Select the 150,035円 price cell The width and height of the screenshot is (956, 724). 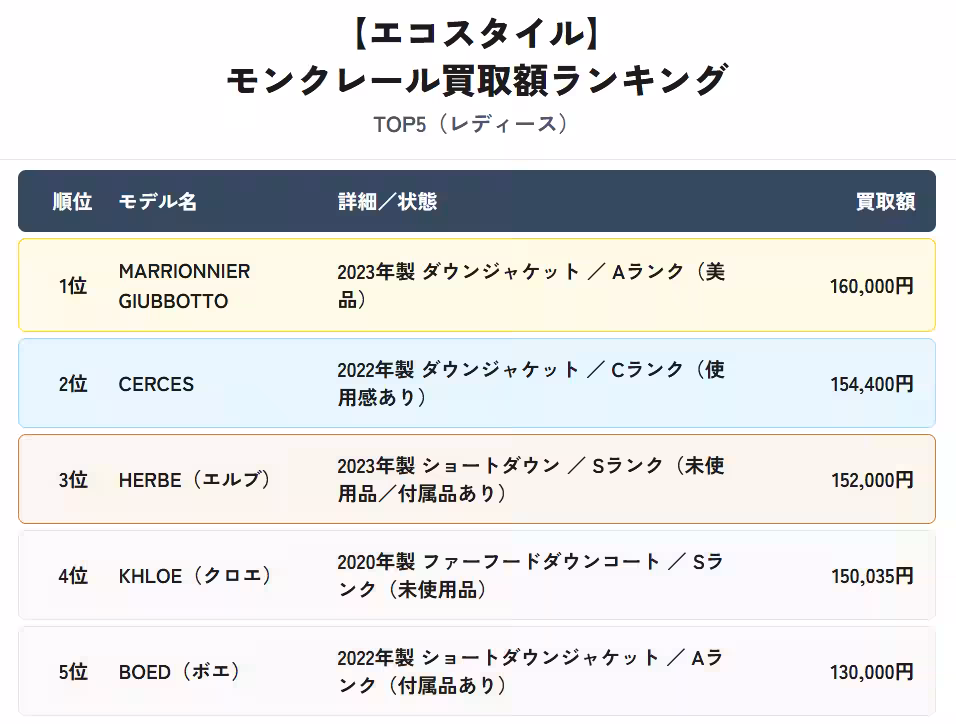click(x=871, y=576)
